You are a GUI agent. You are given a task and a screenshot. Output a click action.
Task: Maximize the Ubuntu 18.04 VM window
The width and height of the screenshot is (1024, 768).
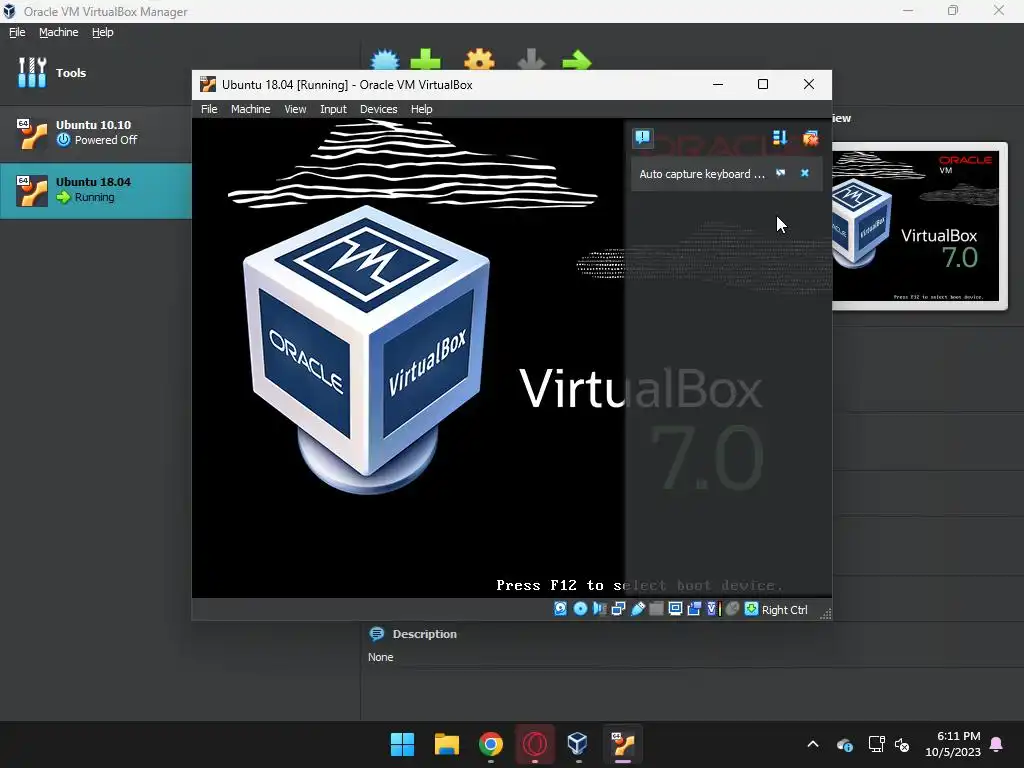[763, 84]
